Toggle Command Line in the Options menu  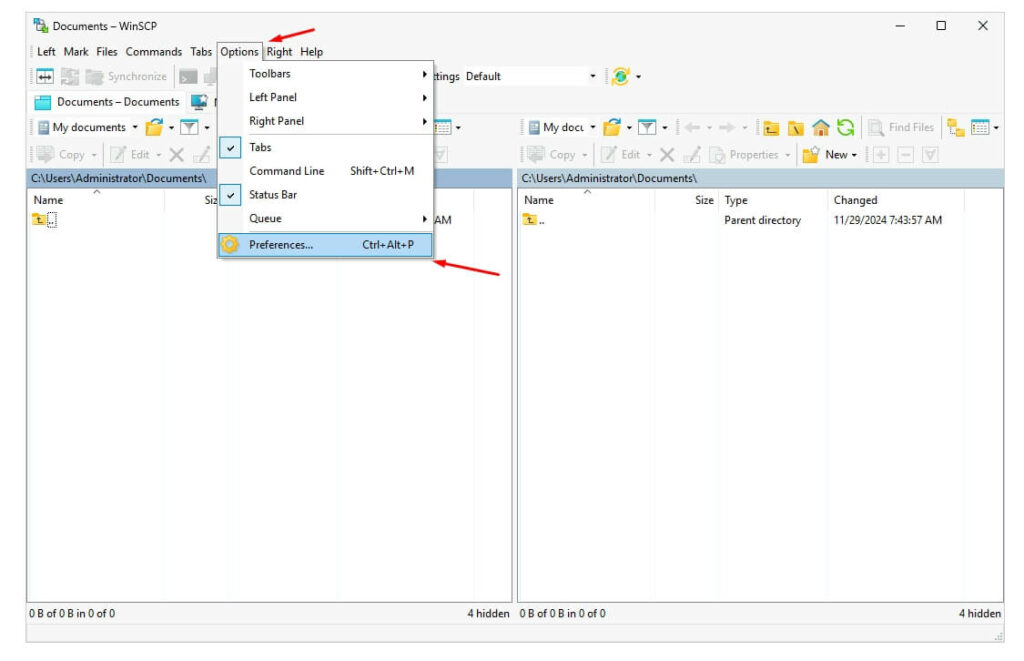[x=325, y=171]
